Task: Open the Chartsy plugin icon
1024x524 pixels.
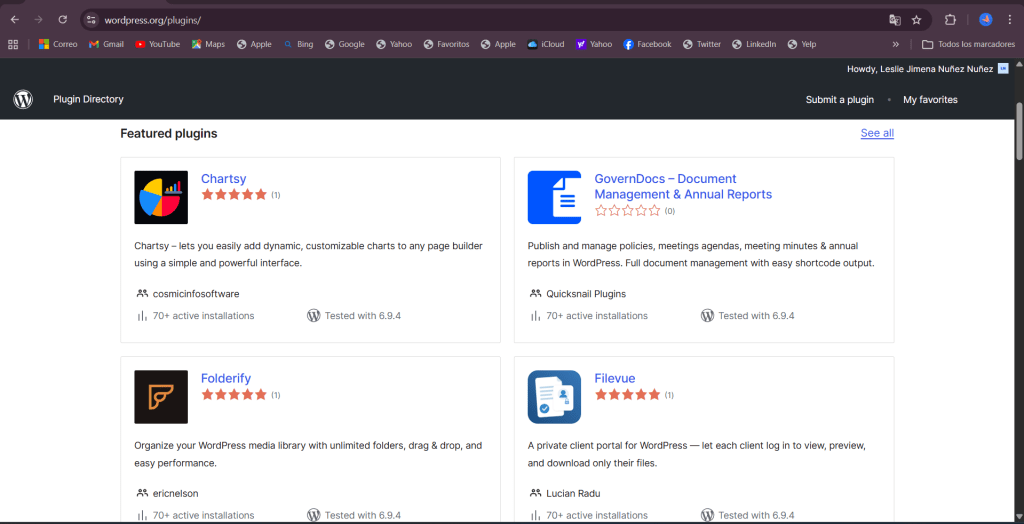Action: click(x=161, y=197)
